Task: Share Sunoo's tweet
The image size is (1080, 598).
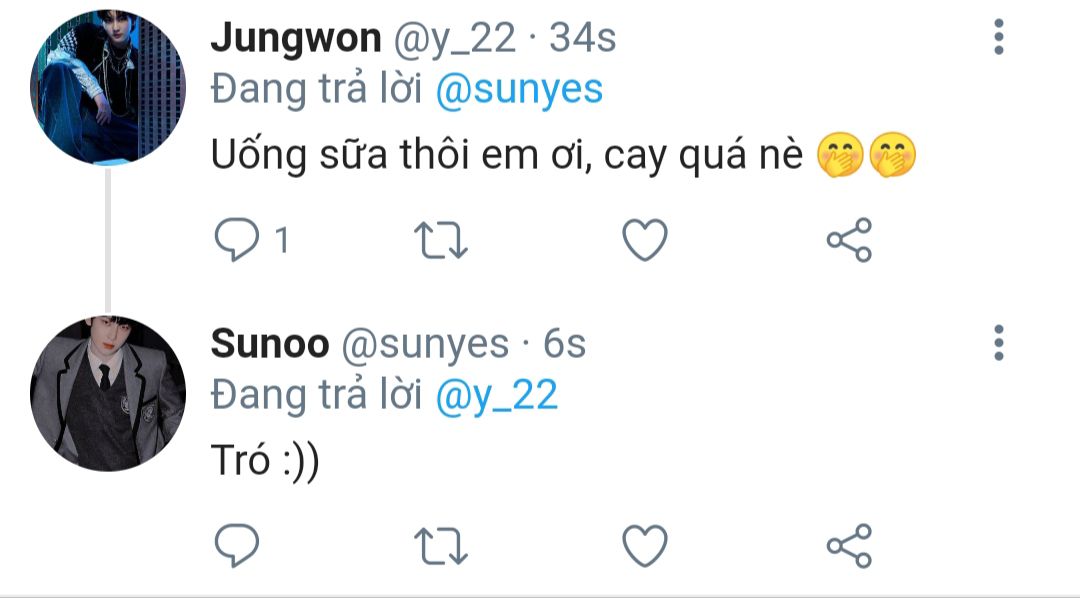Action: pos(849,546)
